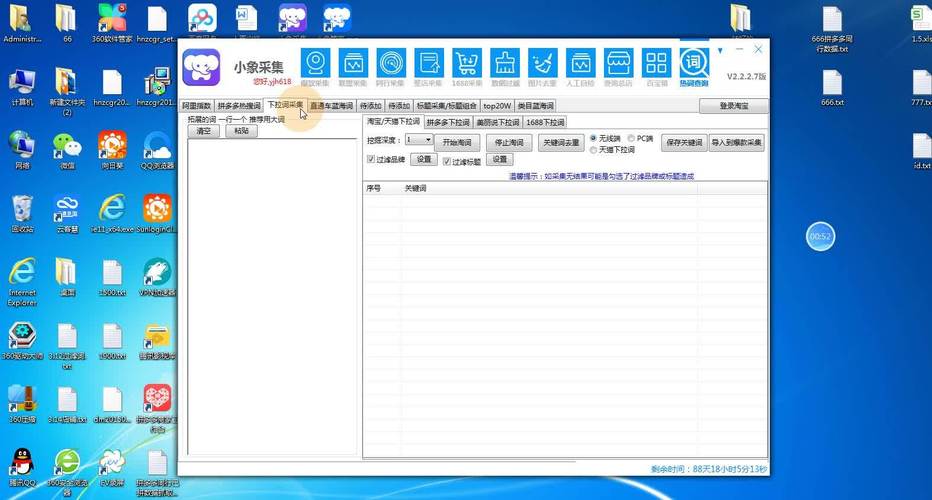This screenshot has width=932, height=500.
Task: Switch to the top20W tab
Action: 497,106
